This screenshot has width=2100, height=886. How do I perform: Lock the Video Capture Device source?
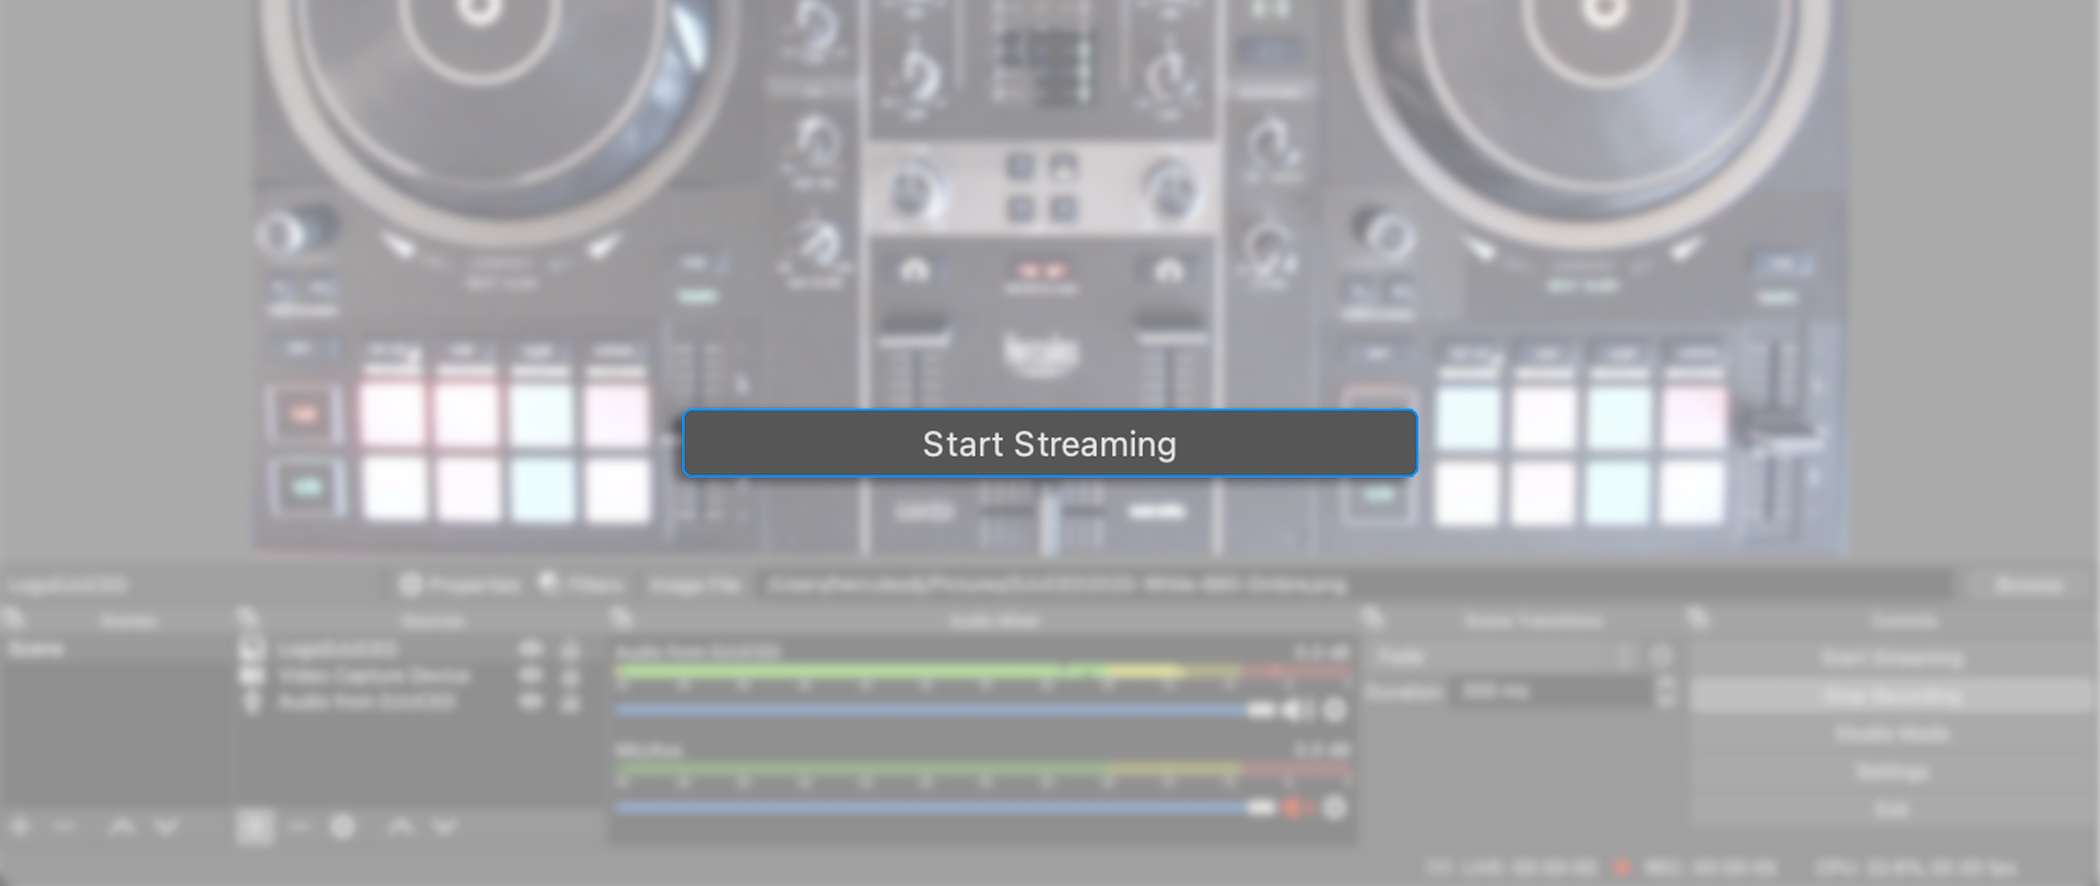pyautogui.click(x=570, y=676)
